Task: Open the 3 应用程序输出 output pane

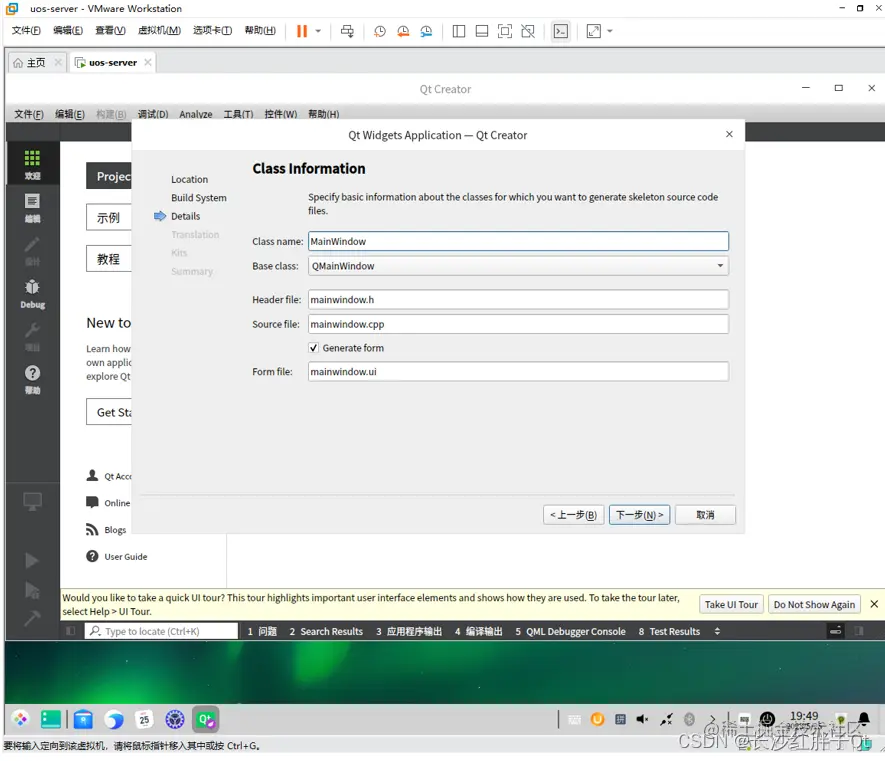Action: 409,631
